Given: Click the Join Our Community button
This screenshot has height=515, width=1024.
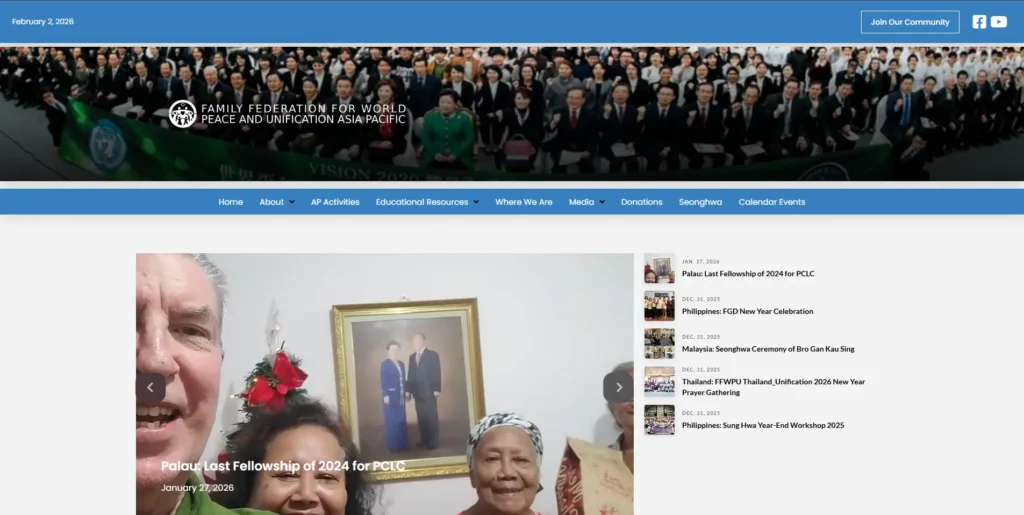Looking at the screenshot, I should [x=909, y=22].
